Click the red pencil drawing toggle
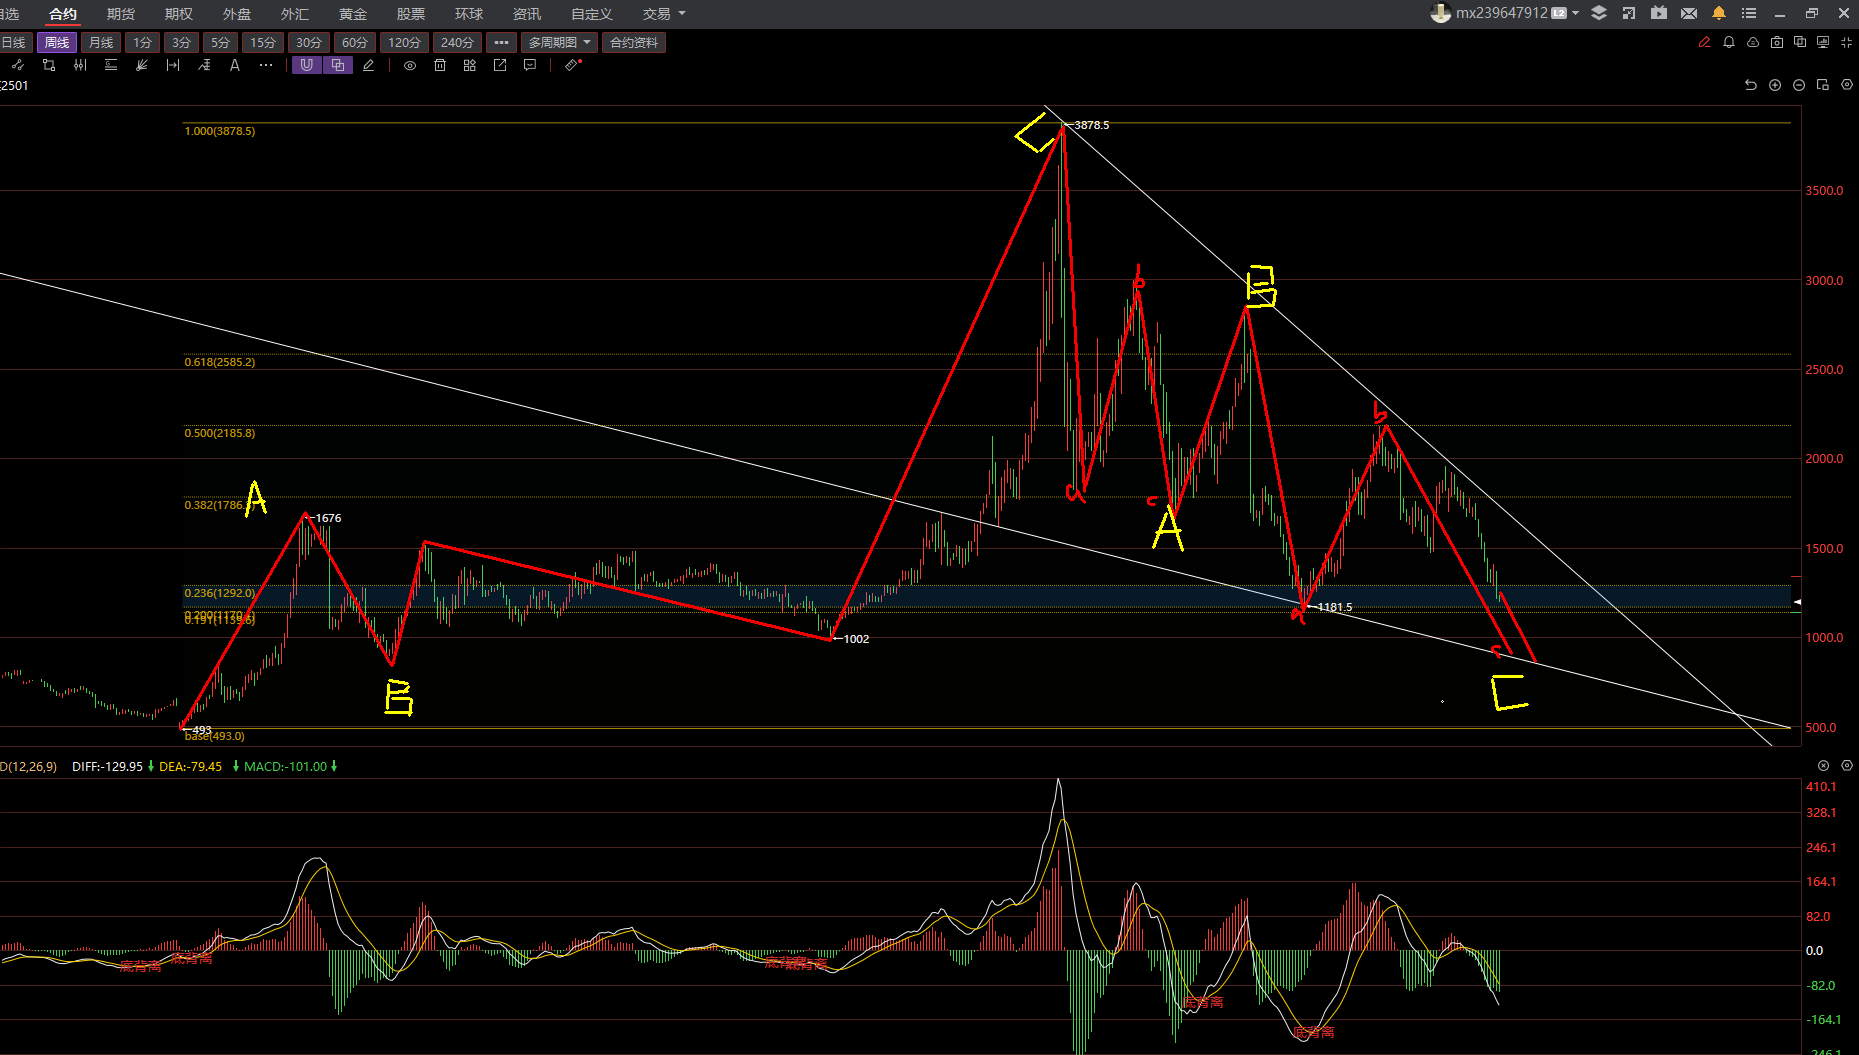 pos(1705,42)
